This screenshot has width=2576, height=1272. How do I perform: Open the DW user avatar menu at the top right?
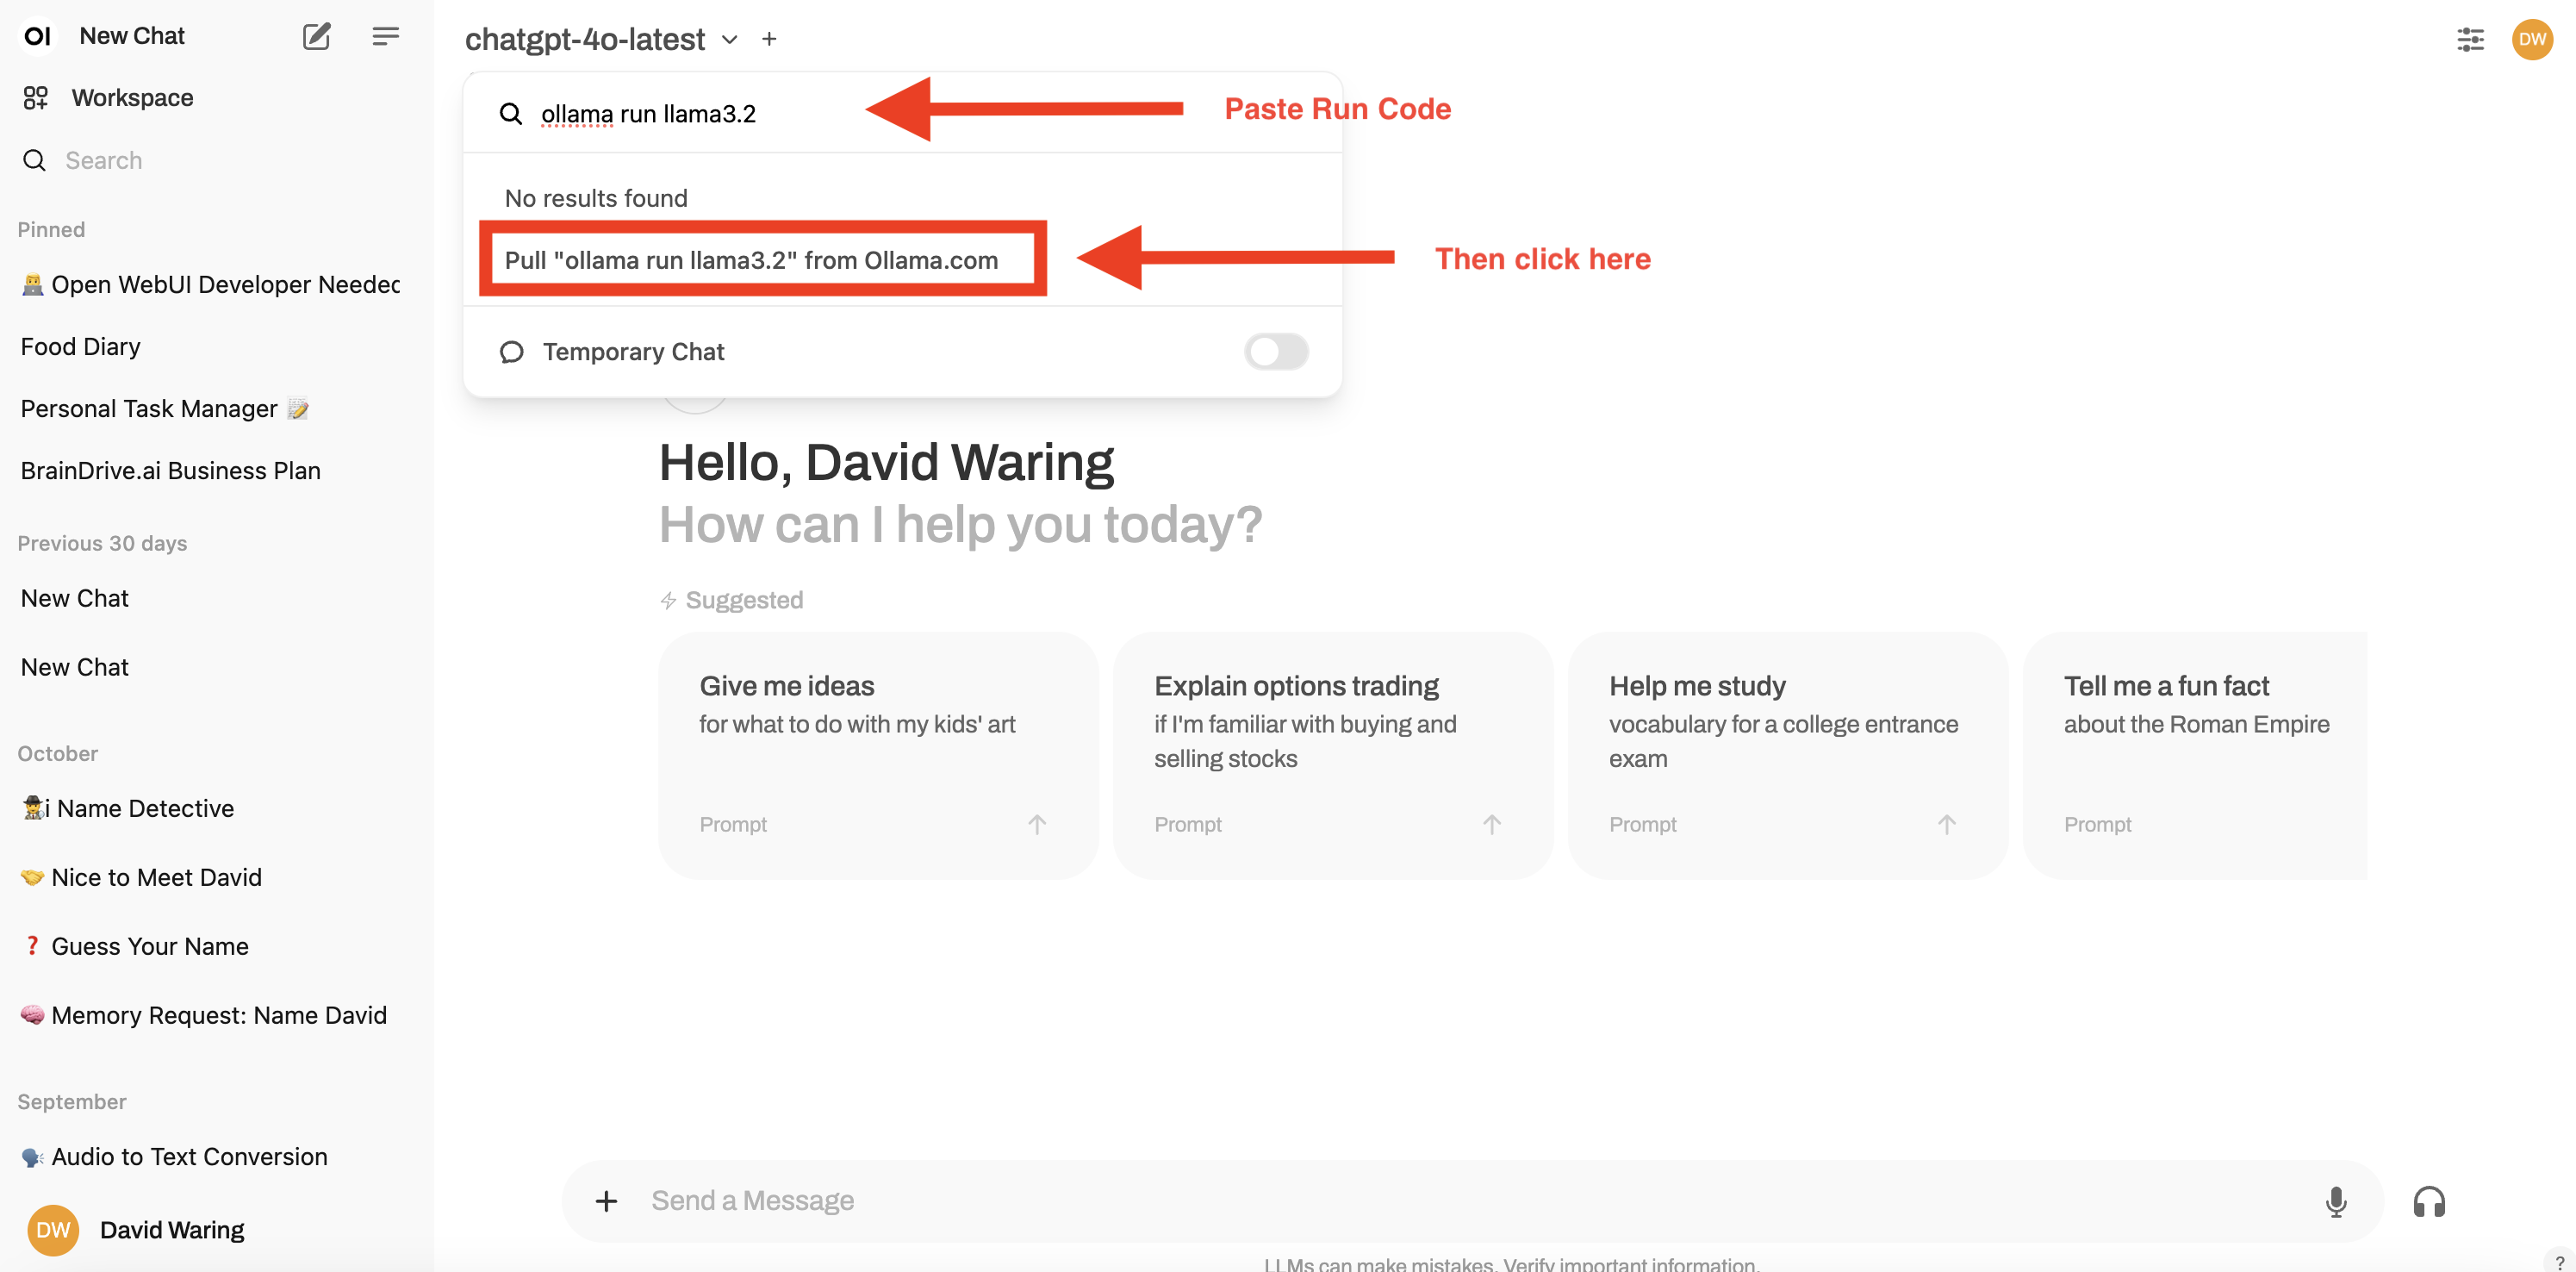[x=2532, y=39]
